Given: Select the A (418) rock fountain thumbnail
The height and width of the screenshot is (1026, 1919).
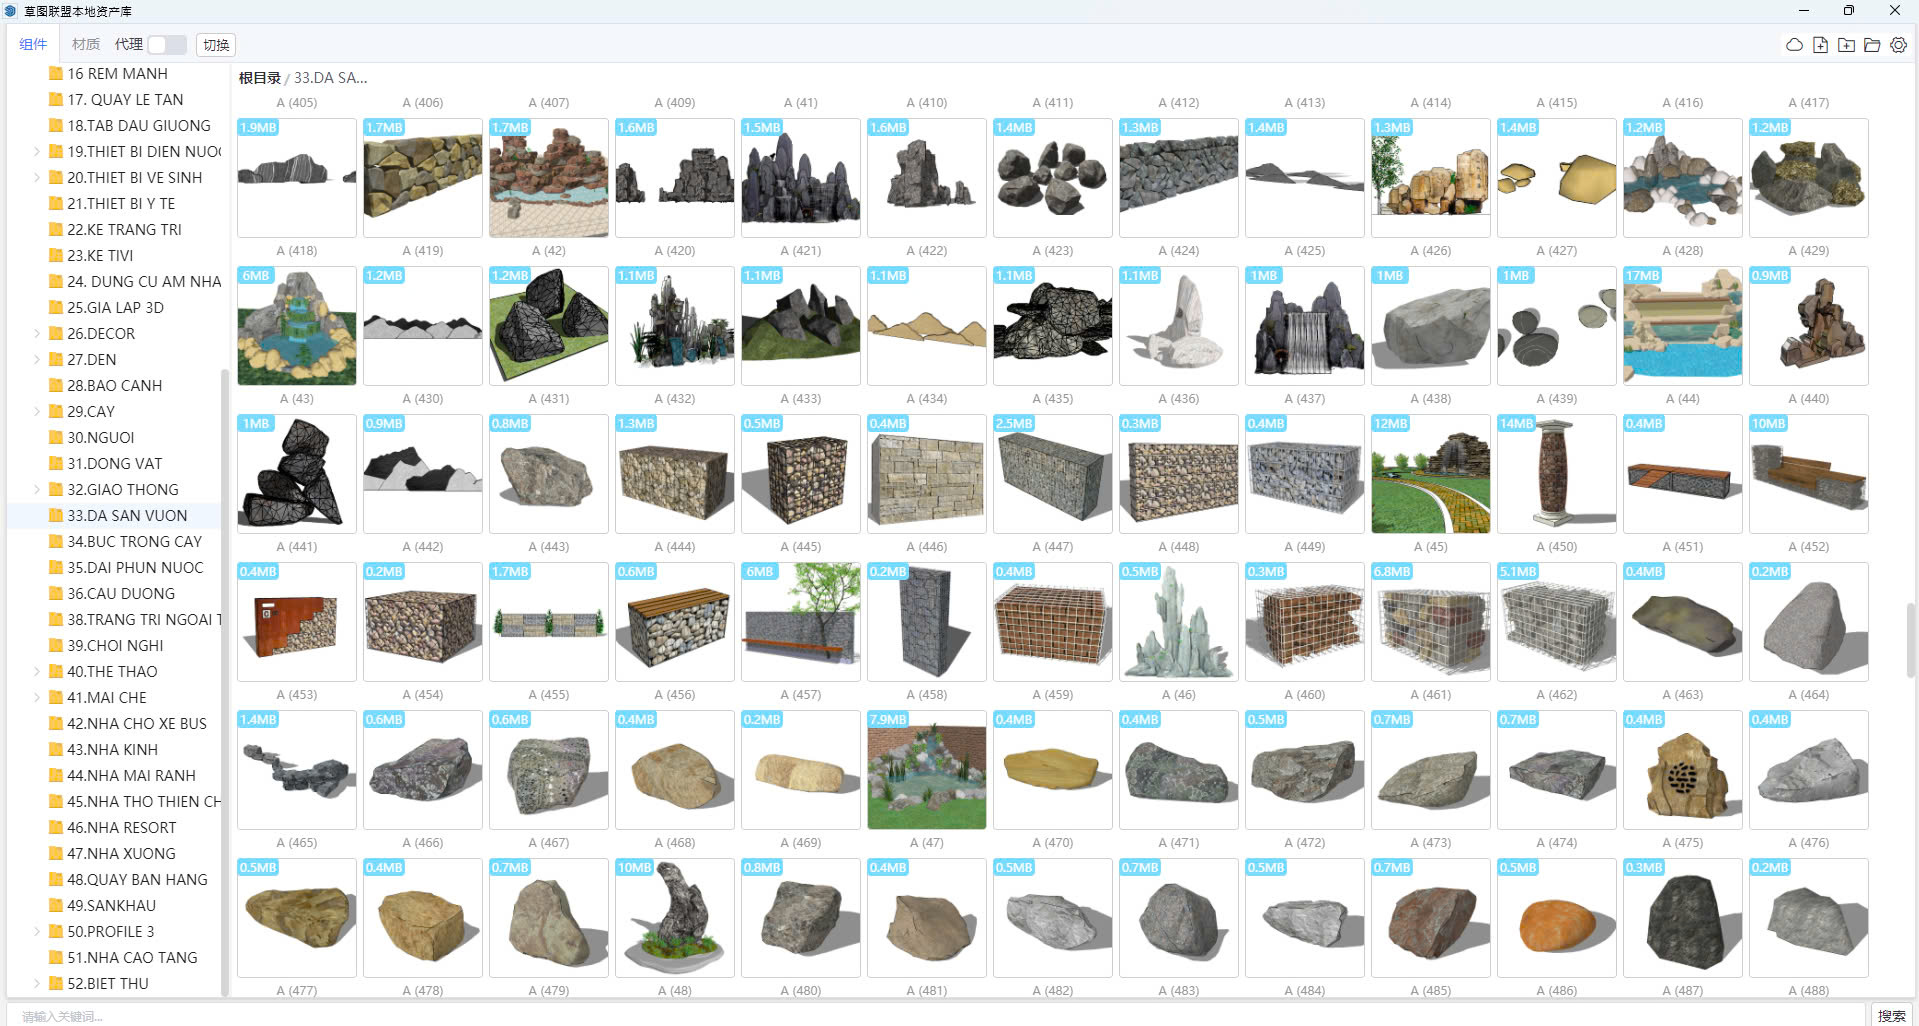Looking at the screenshot, I should 297,326.
